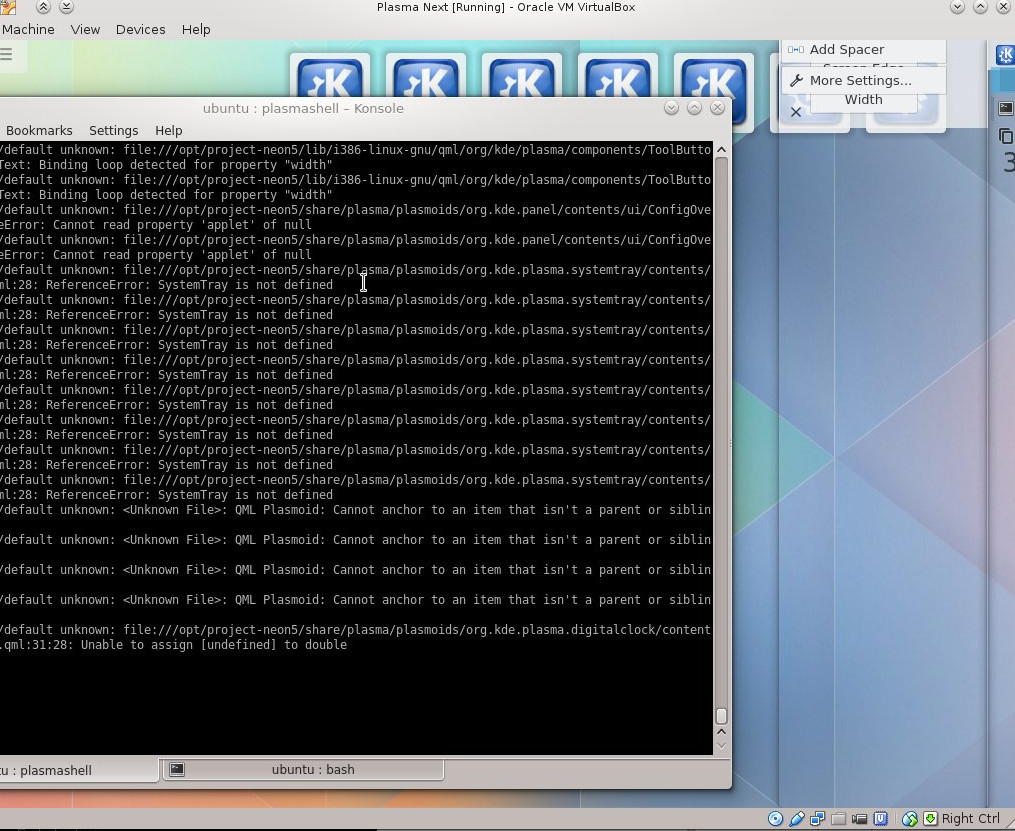Click the 'Unable to assign [undefined] to double' line
Image resolution: width=1015 pixels, height=831 pixels.
pyautogui.click(x=214, y=645)
